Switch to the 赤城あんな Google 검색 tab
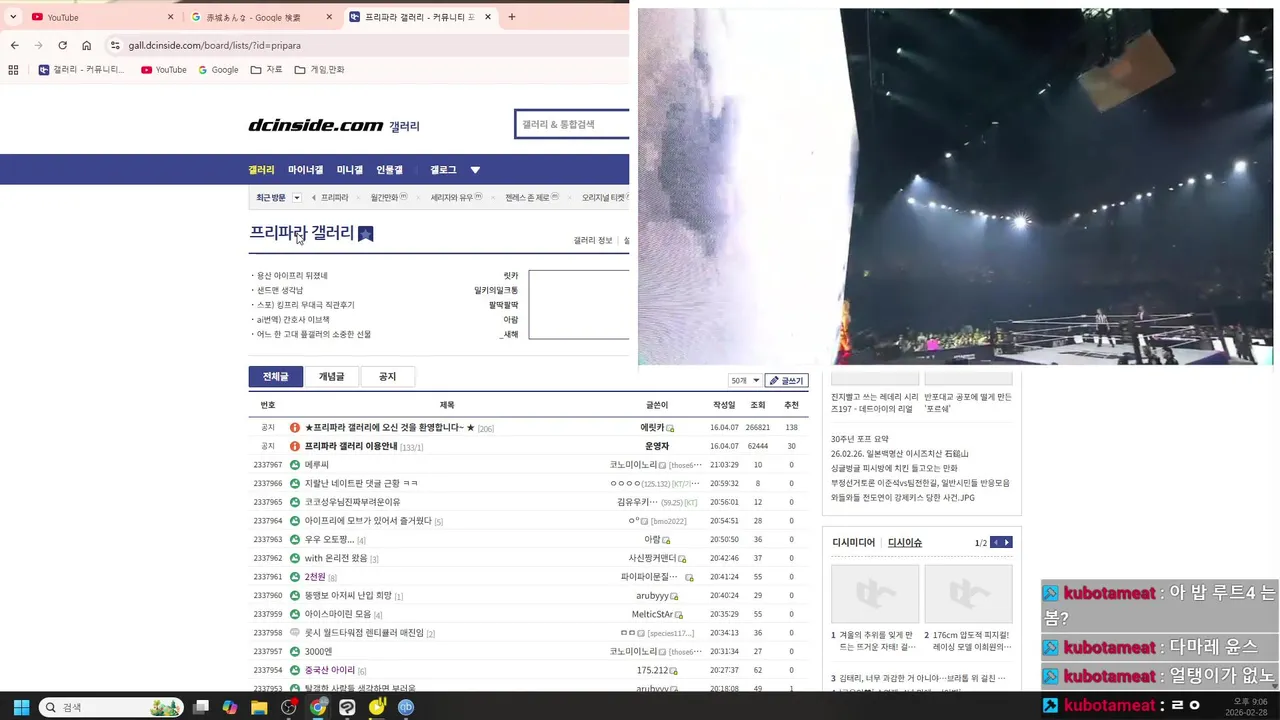This screenshot has width=1280, height=720. (261, 17)
